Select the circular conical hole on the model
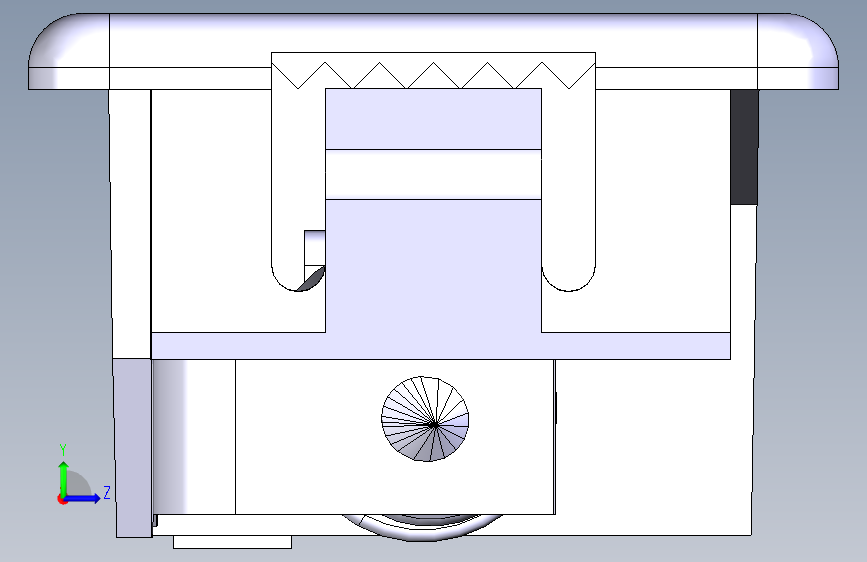The image size is (867, 562). 425,419
